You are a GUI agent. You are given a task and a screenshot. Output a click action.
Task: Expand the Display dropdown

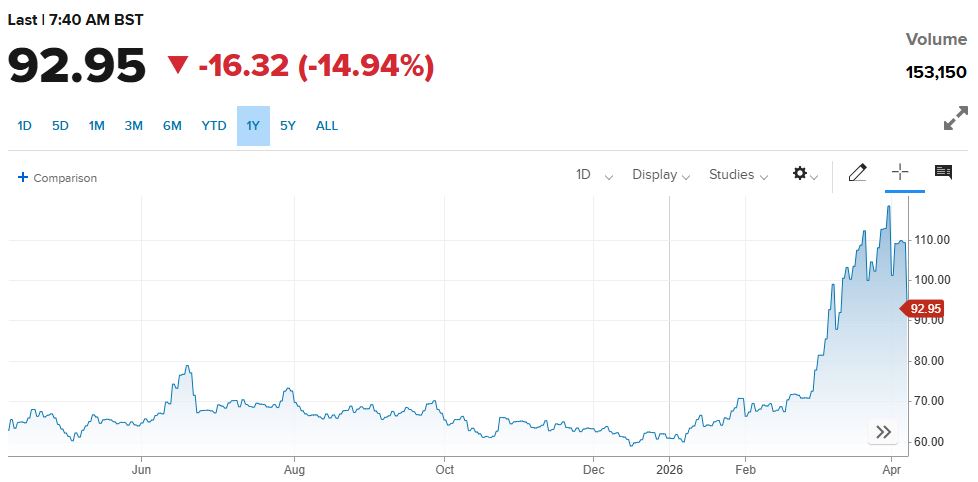661,175
